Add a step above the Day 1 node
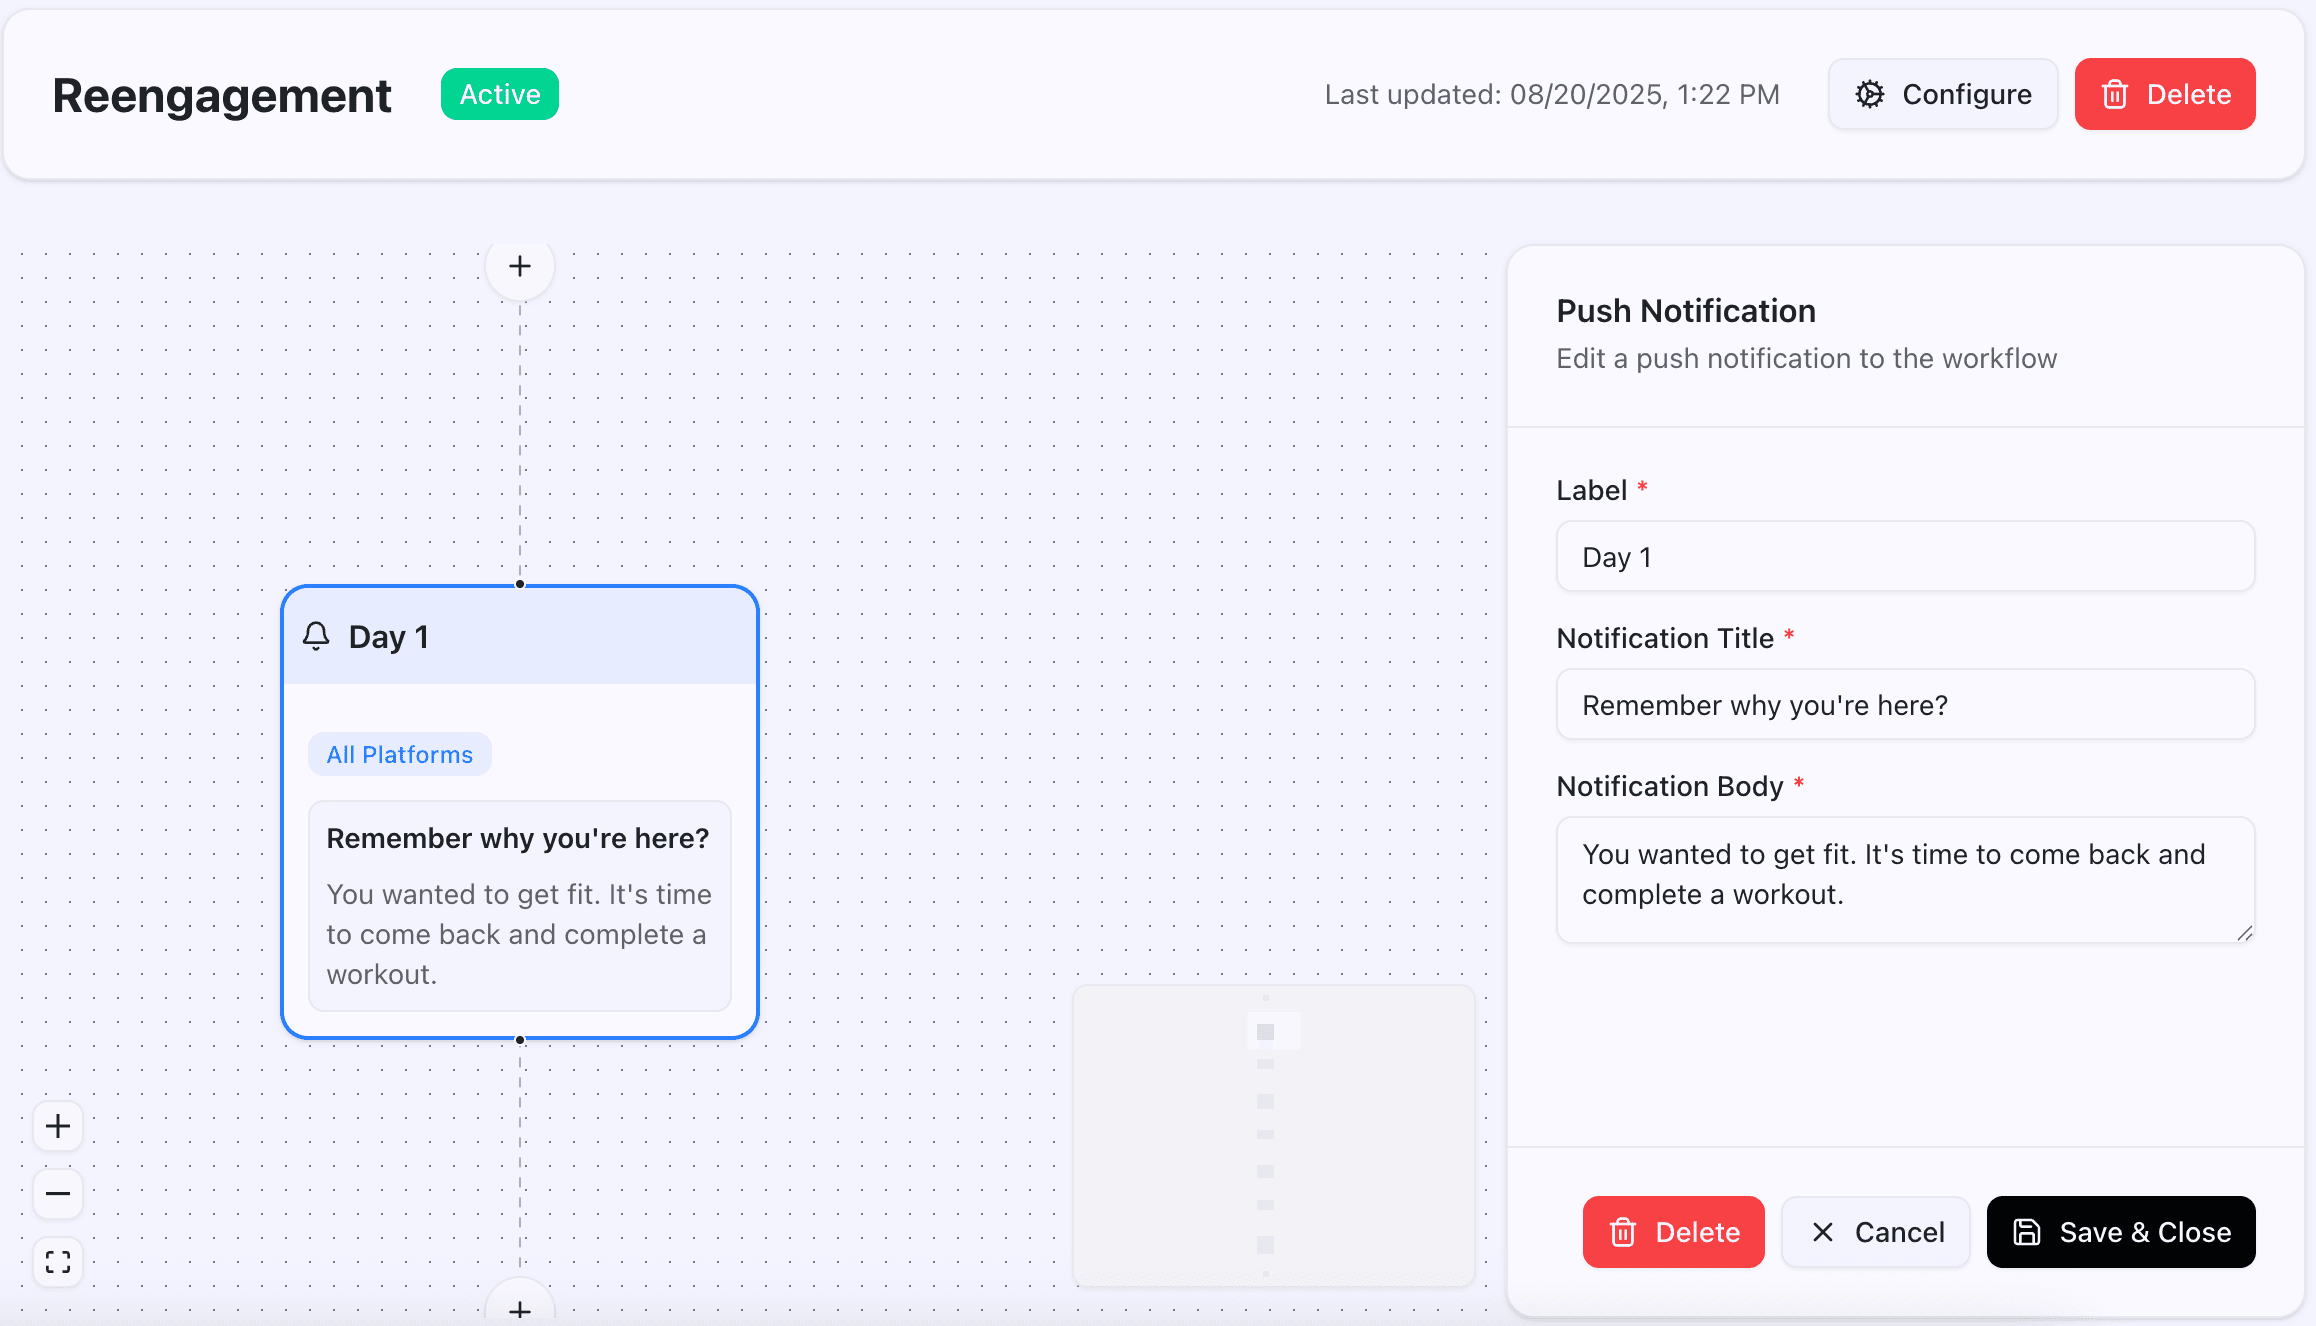Viewport: 2316px width, 1326px height. click(519, 267)
